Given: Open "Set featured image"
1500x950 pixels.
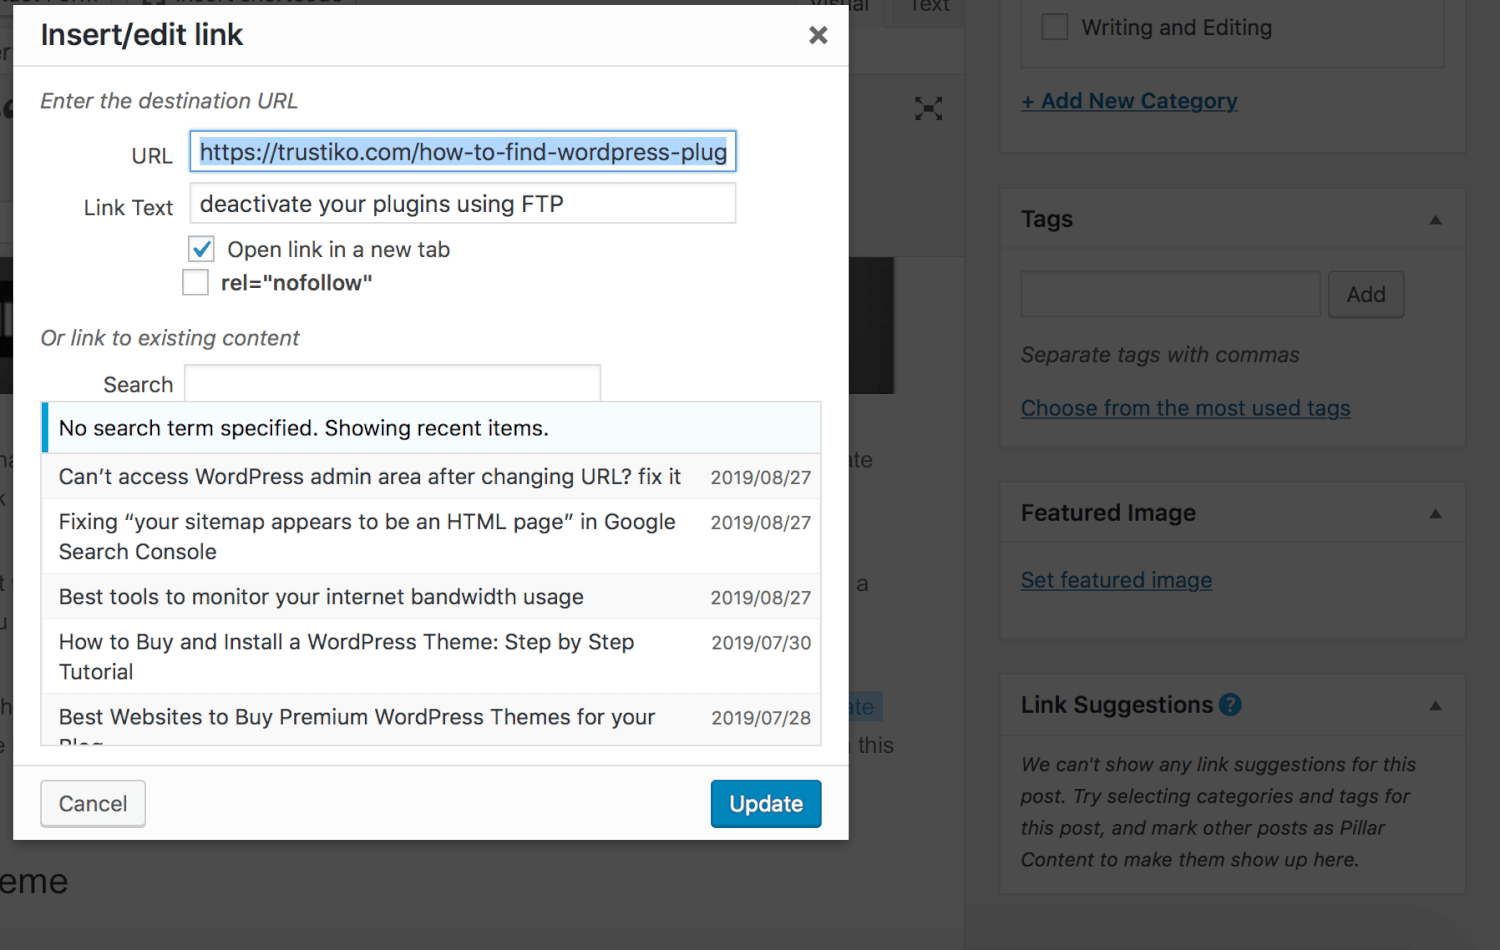Looking at the screenshot, I should point(1116,580).
